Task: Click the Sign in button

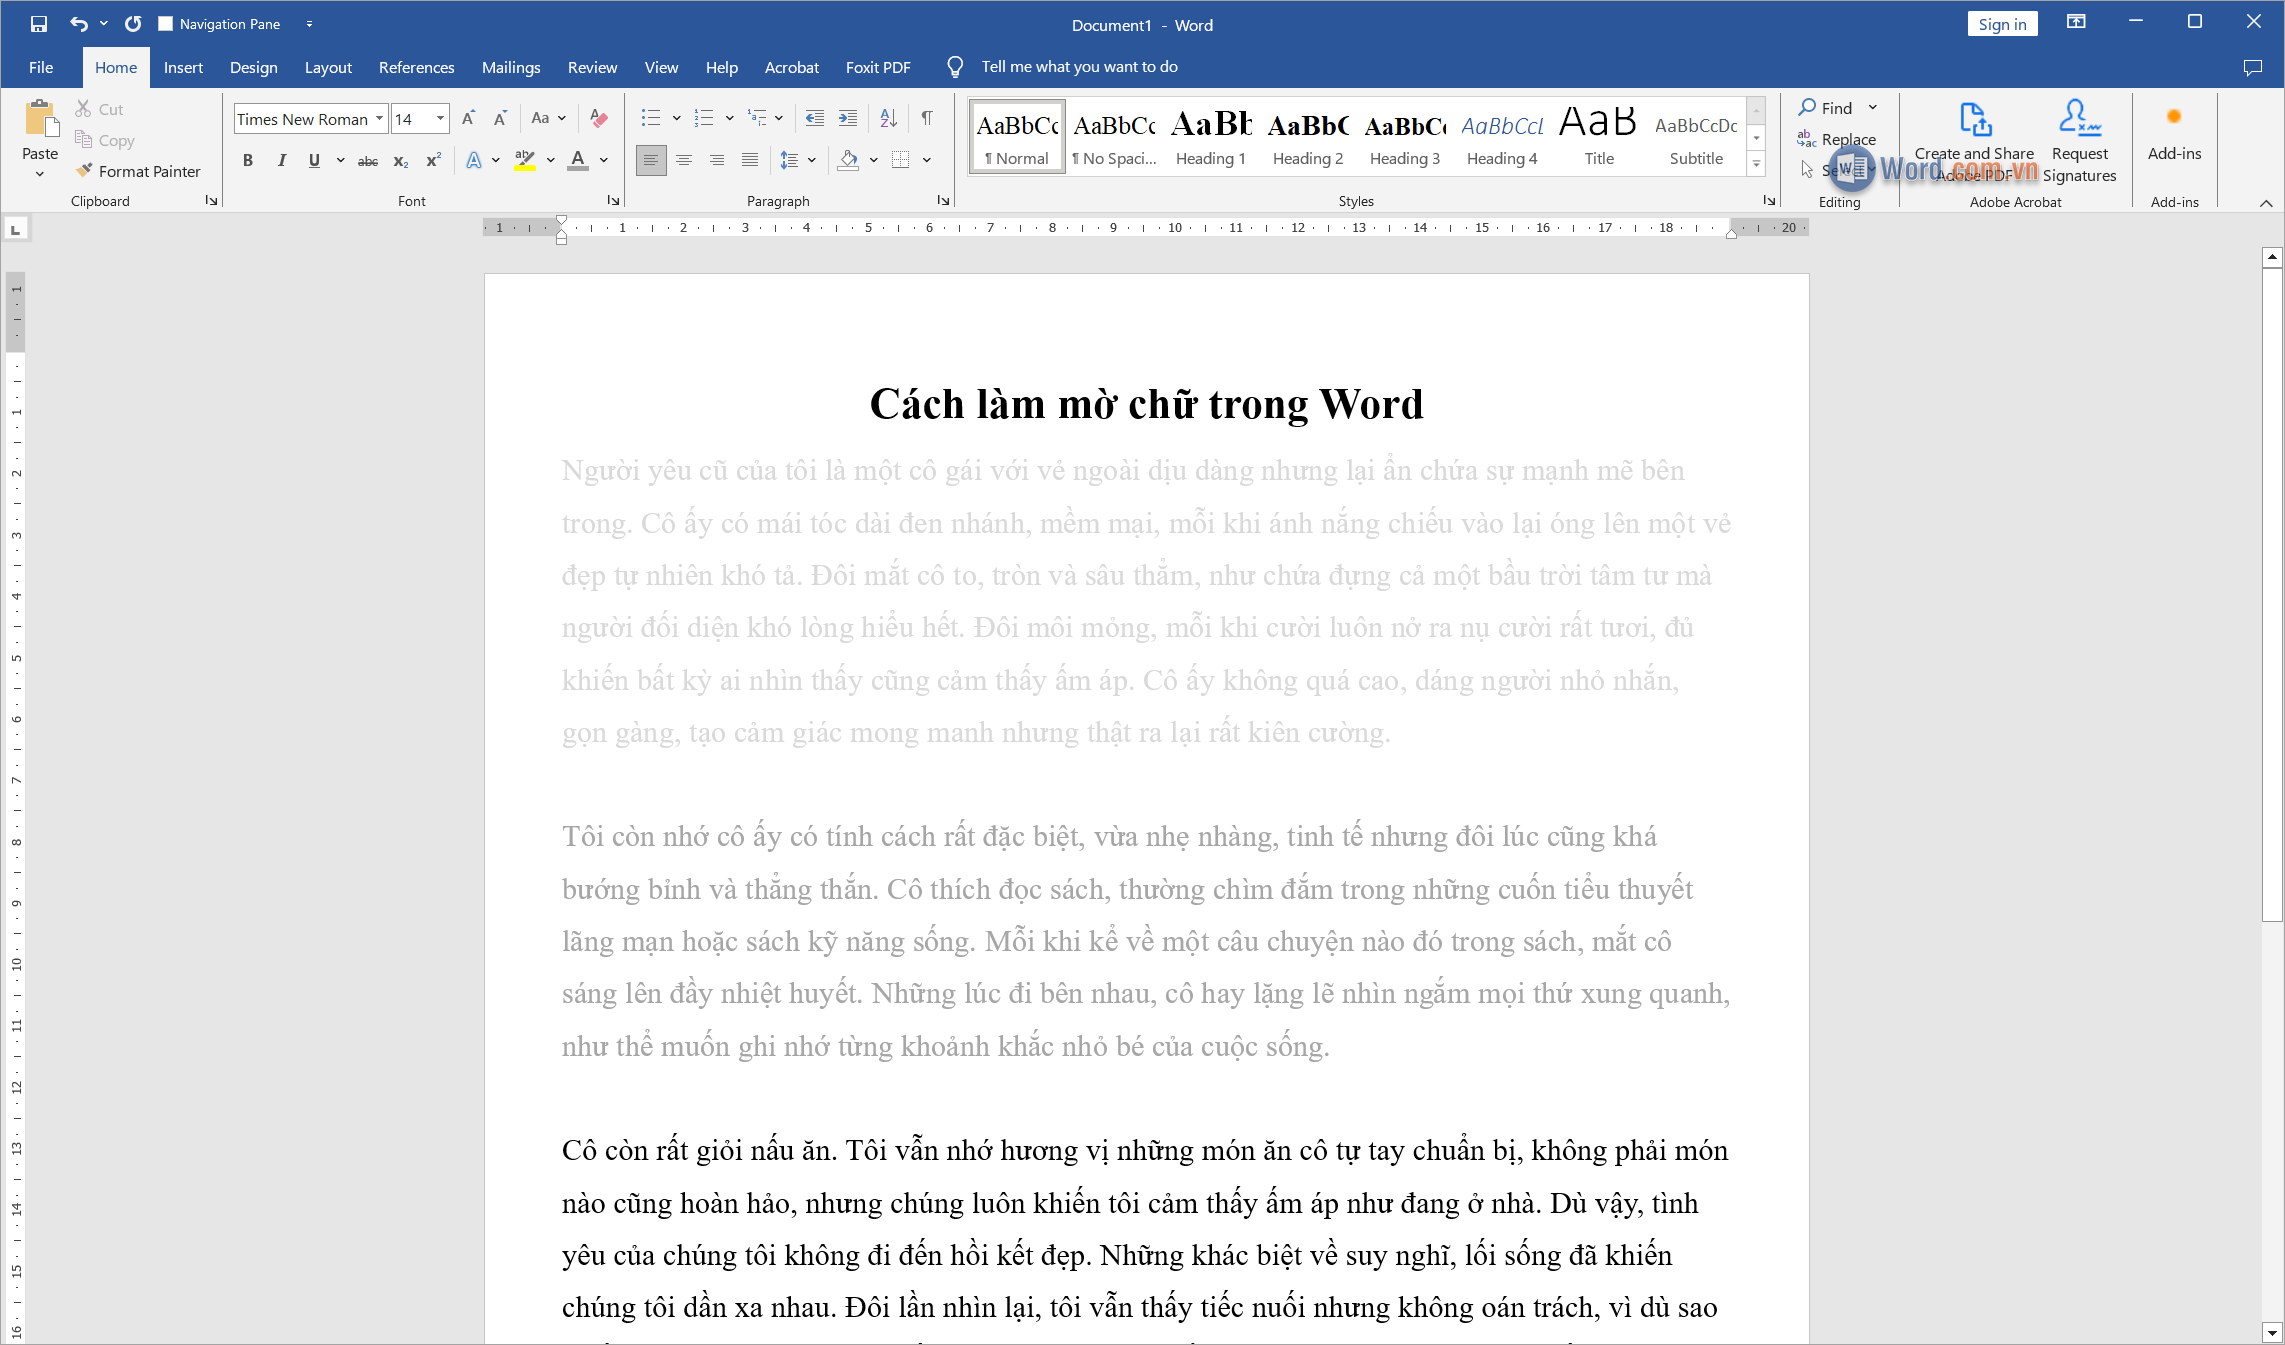Action: point(2002,24)
